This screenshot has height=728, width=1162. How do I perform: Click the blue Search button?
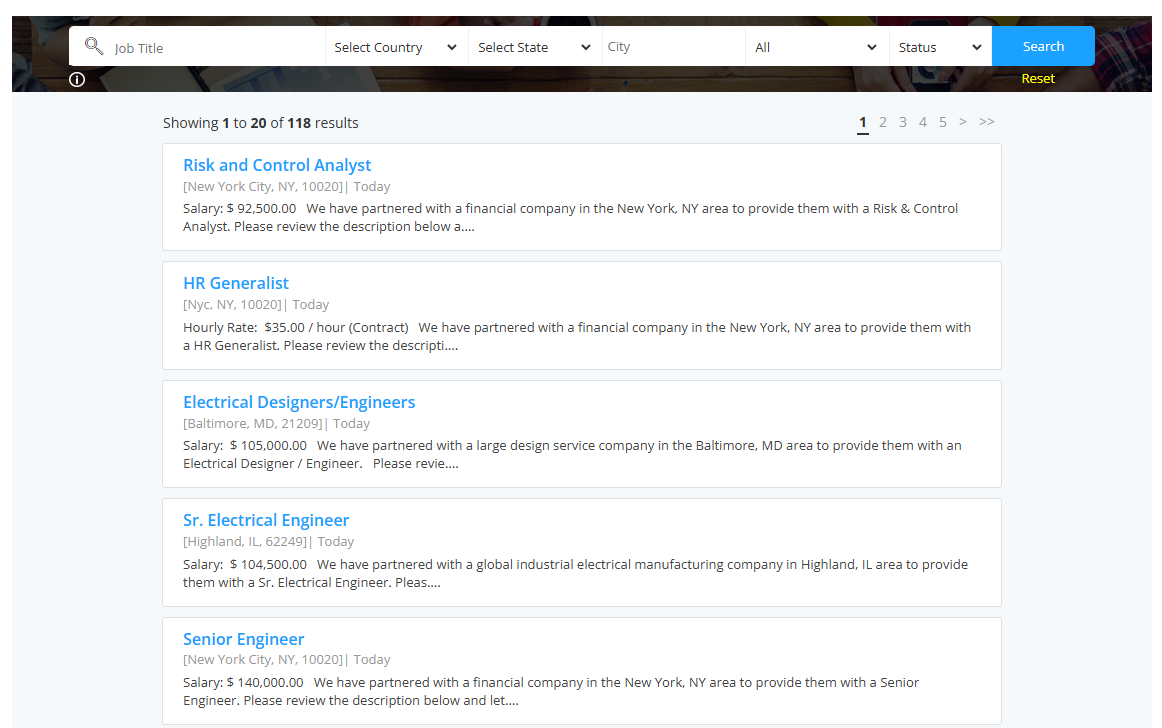1043,46
